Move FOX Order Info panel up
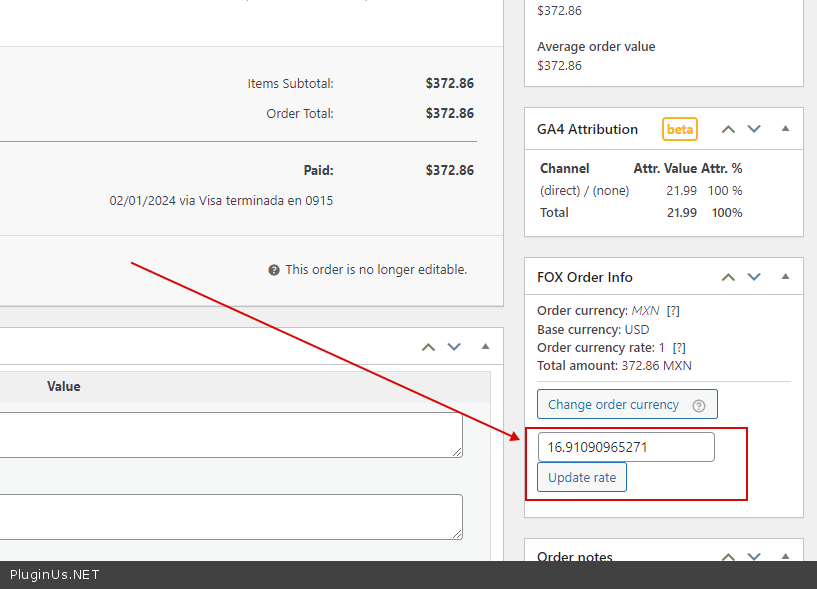817x589 pixels. point(728,277)
